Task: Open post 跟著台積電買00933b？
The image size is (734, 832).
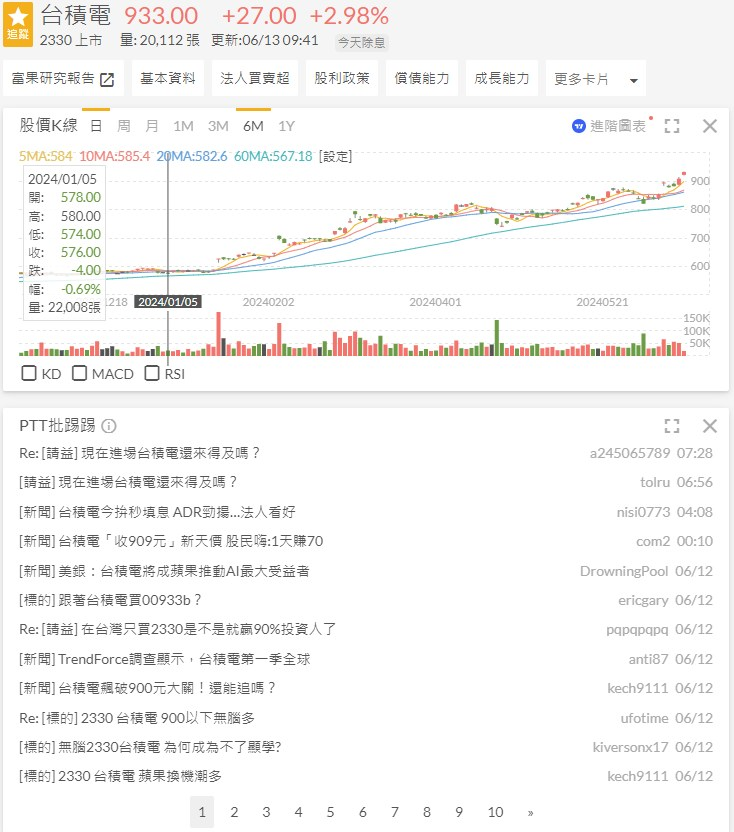Action: tap(110, 600)
